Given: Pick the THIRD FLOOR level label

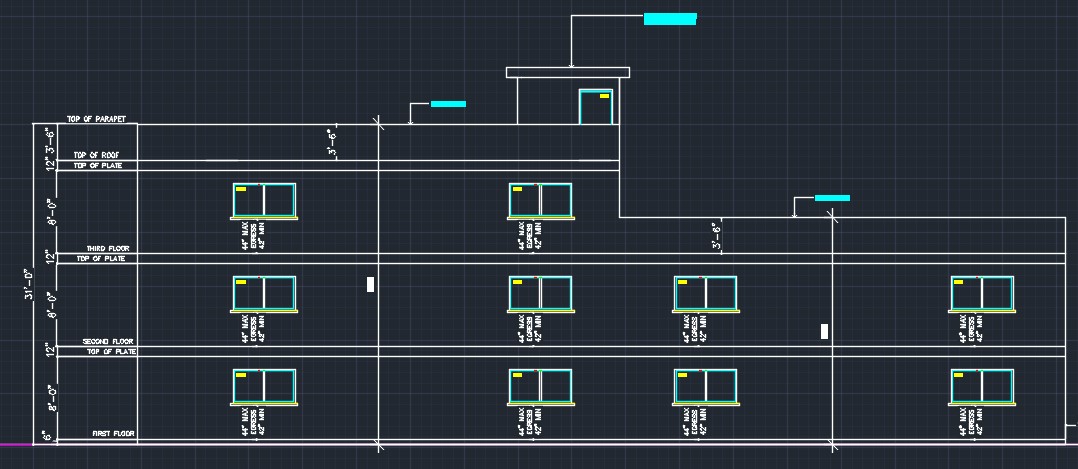Looking at the screenshot, I should coord(108,248).
